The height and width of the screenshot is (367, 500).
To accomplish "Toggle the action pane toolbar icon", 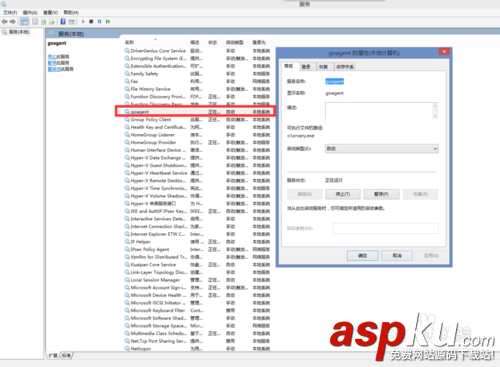I will (x=71, y=22).
